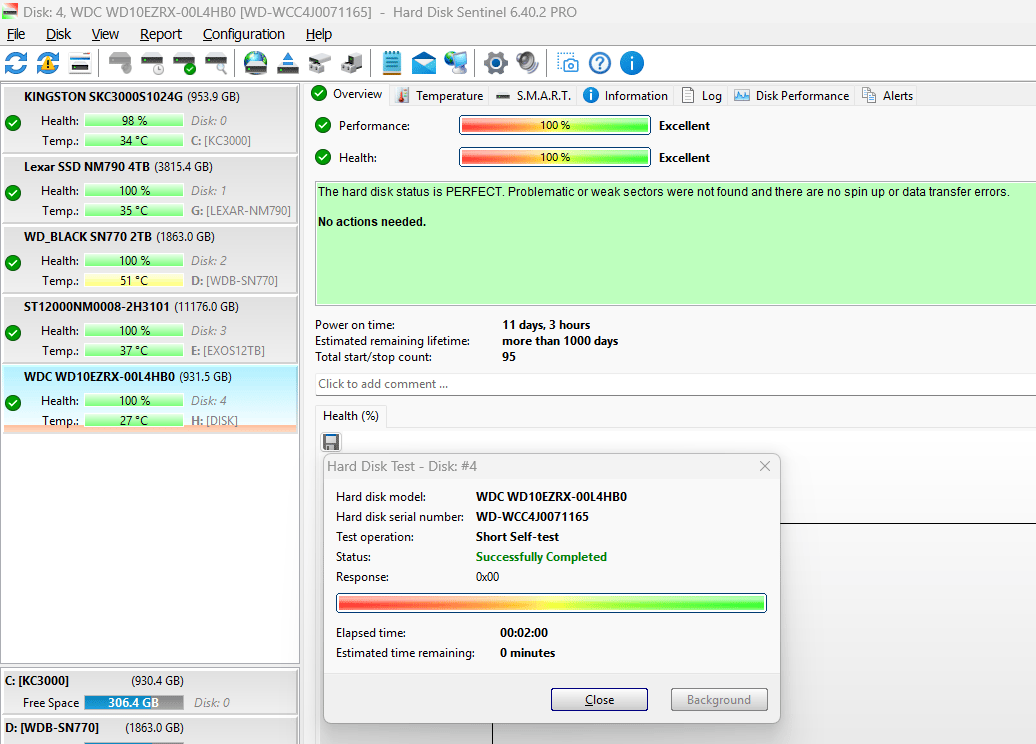Click the refresh icon with warning triangle

(48, 63)
